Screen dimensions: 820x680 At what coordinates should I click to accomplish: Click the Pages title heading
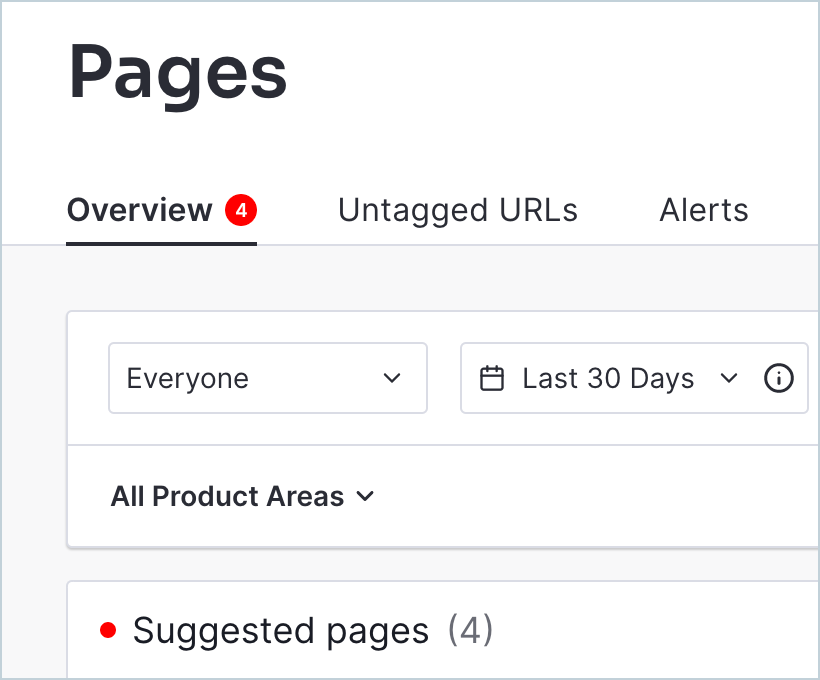click(177, 74)
